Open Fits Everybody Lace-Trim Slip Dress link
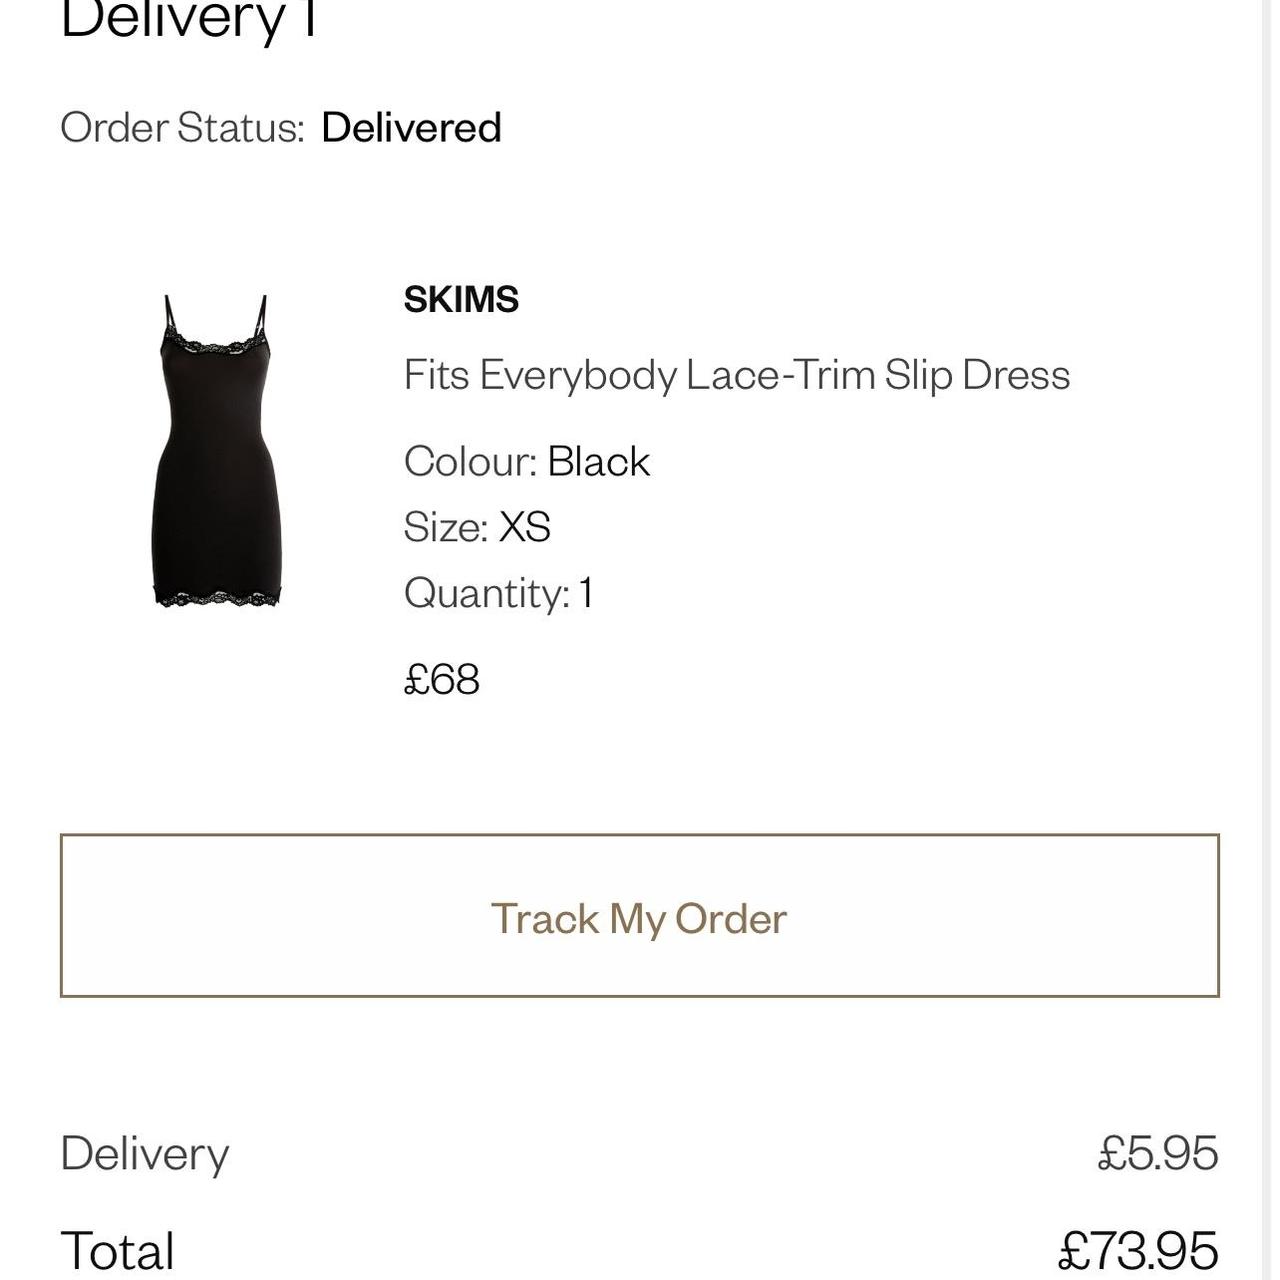The height and width of the screenshot is (1280, 1280). point(736,375)
